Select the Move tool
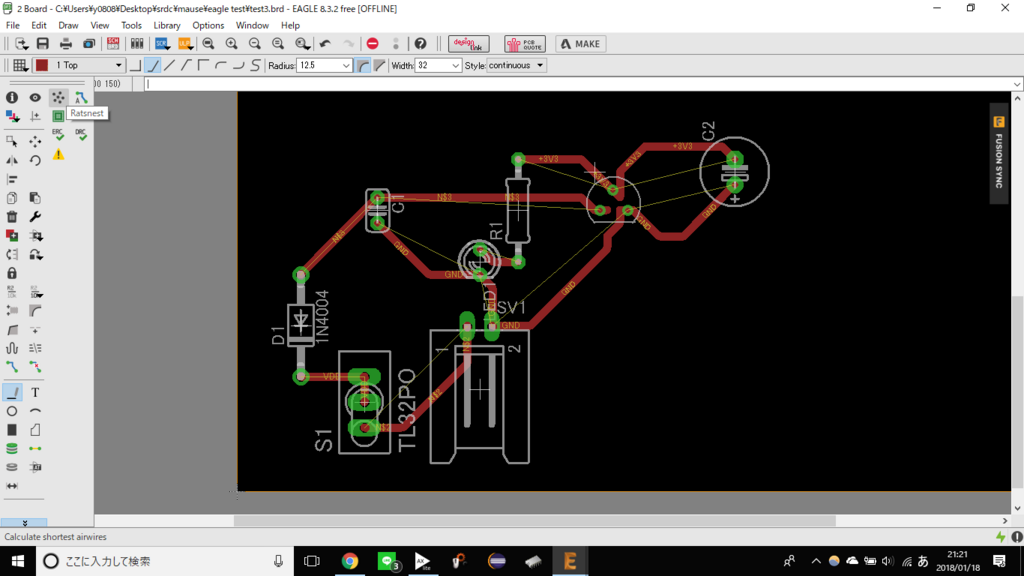Viewport: 1024px width, 576px height. 35,141
